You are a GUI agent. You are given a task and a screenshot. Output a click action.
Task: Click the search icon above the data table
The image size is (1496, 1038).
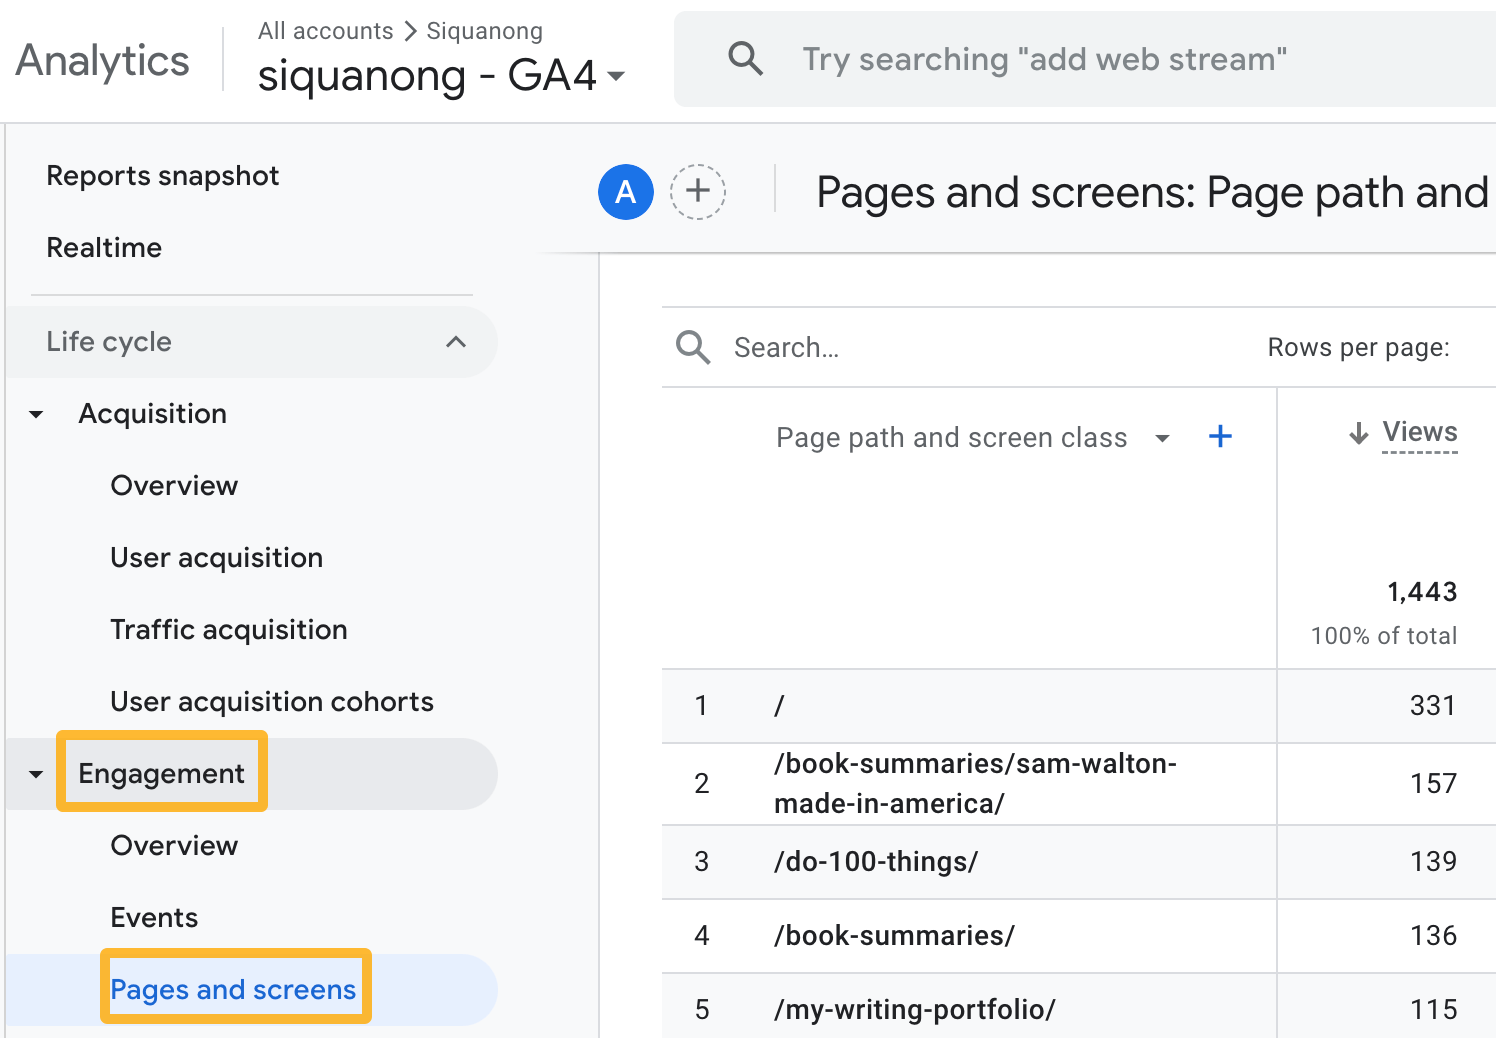(x=692, y=347)
